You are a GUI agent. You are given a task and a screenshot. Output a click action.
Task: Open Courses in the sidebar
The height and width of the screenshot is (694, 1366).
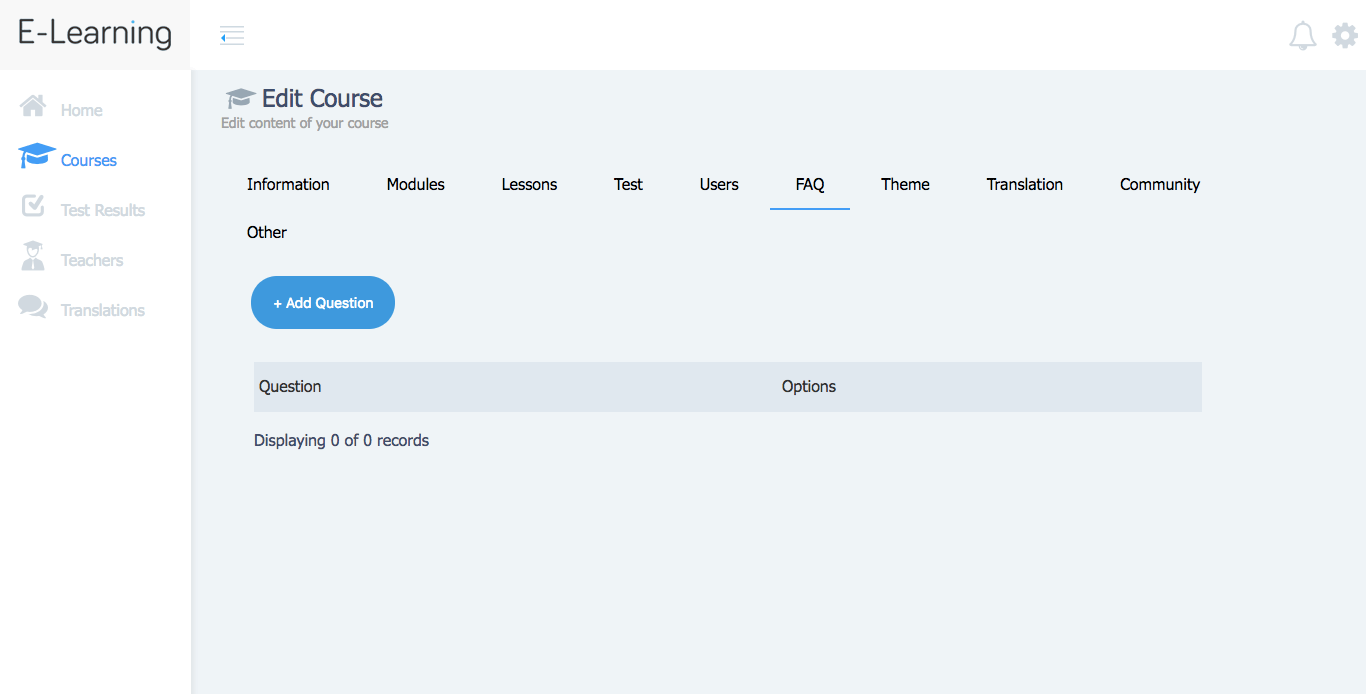89,160
